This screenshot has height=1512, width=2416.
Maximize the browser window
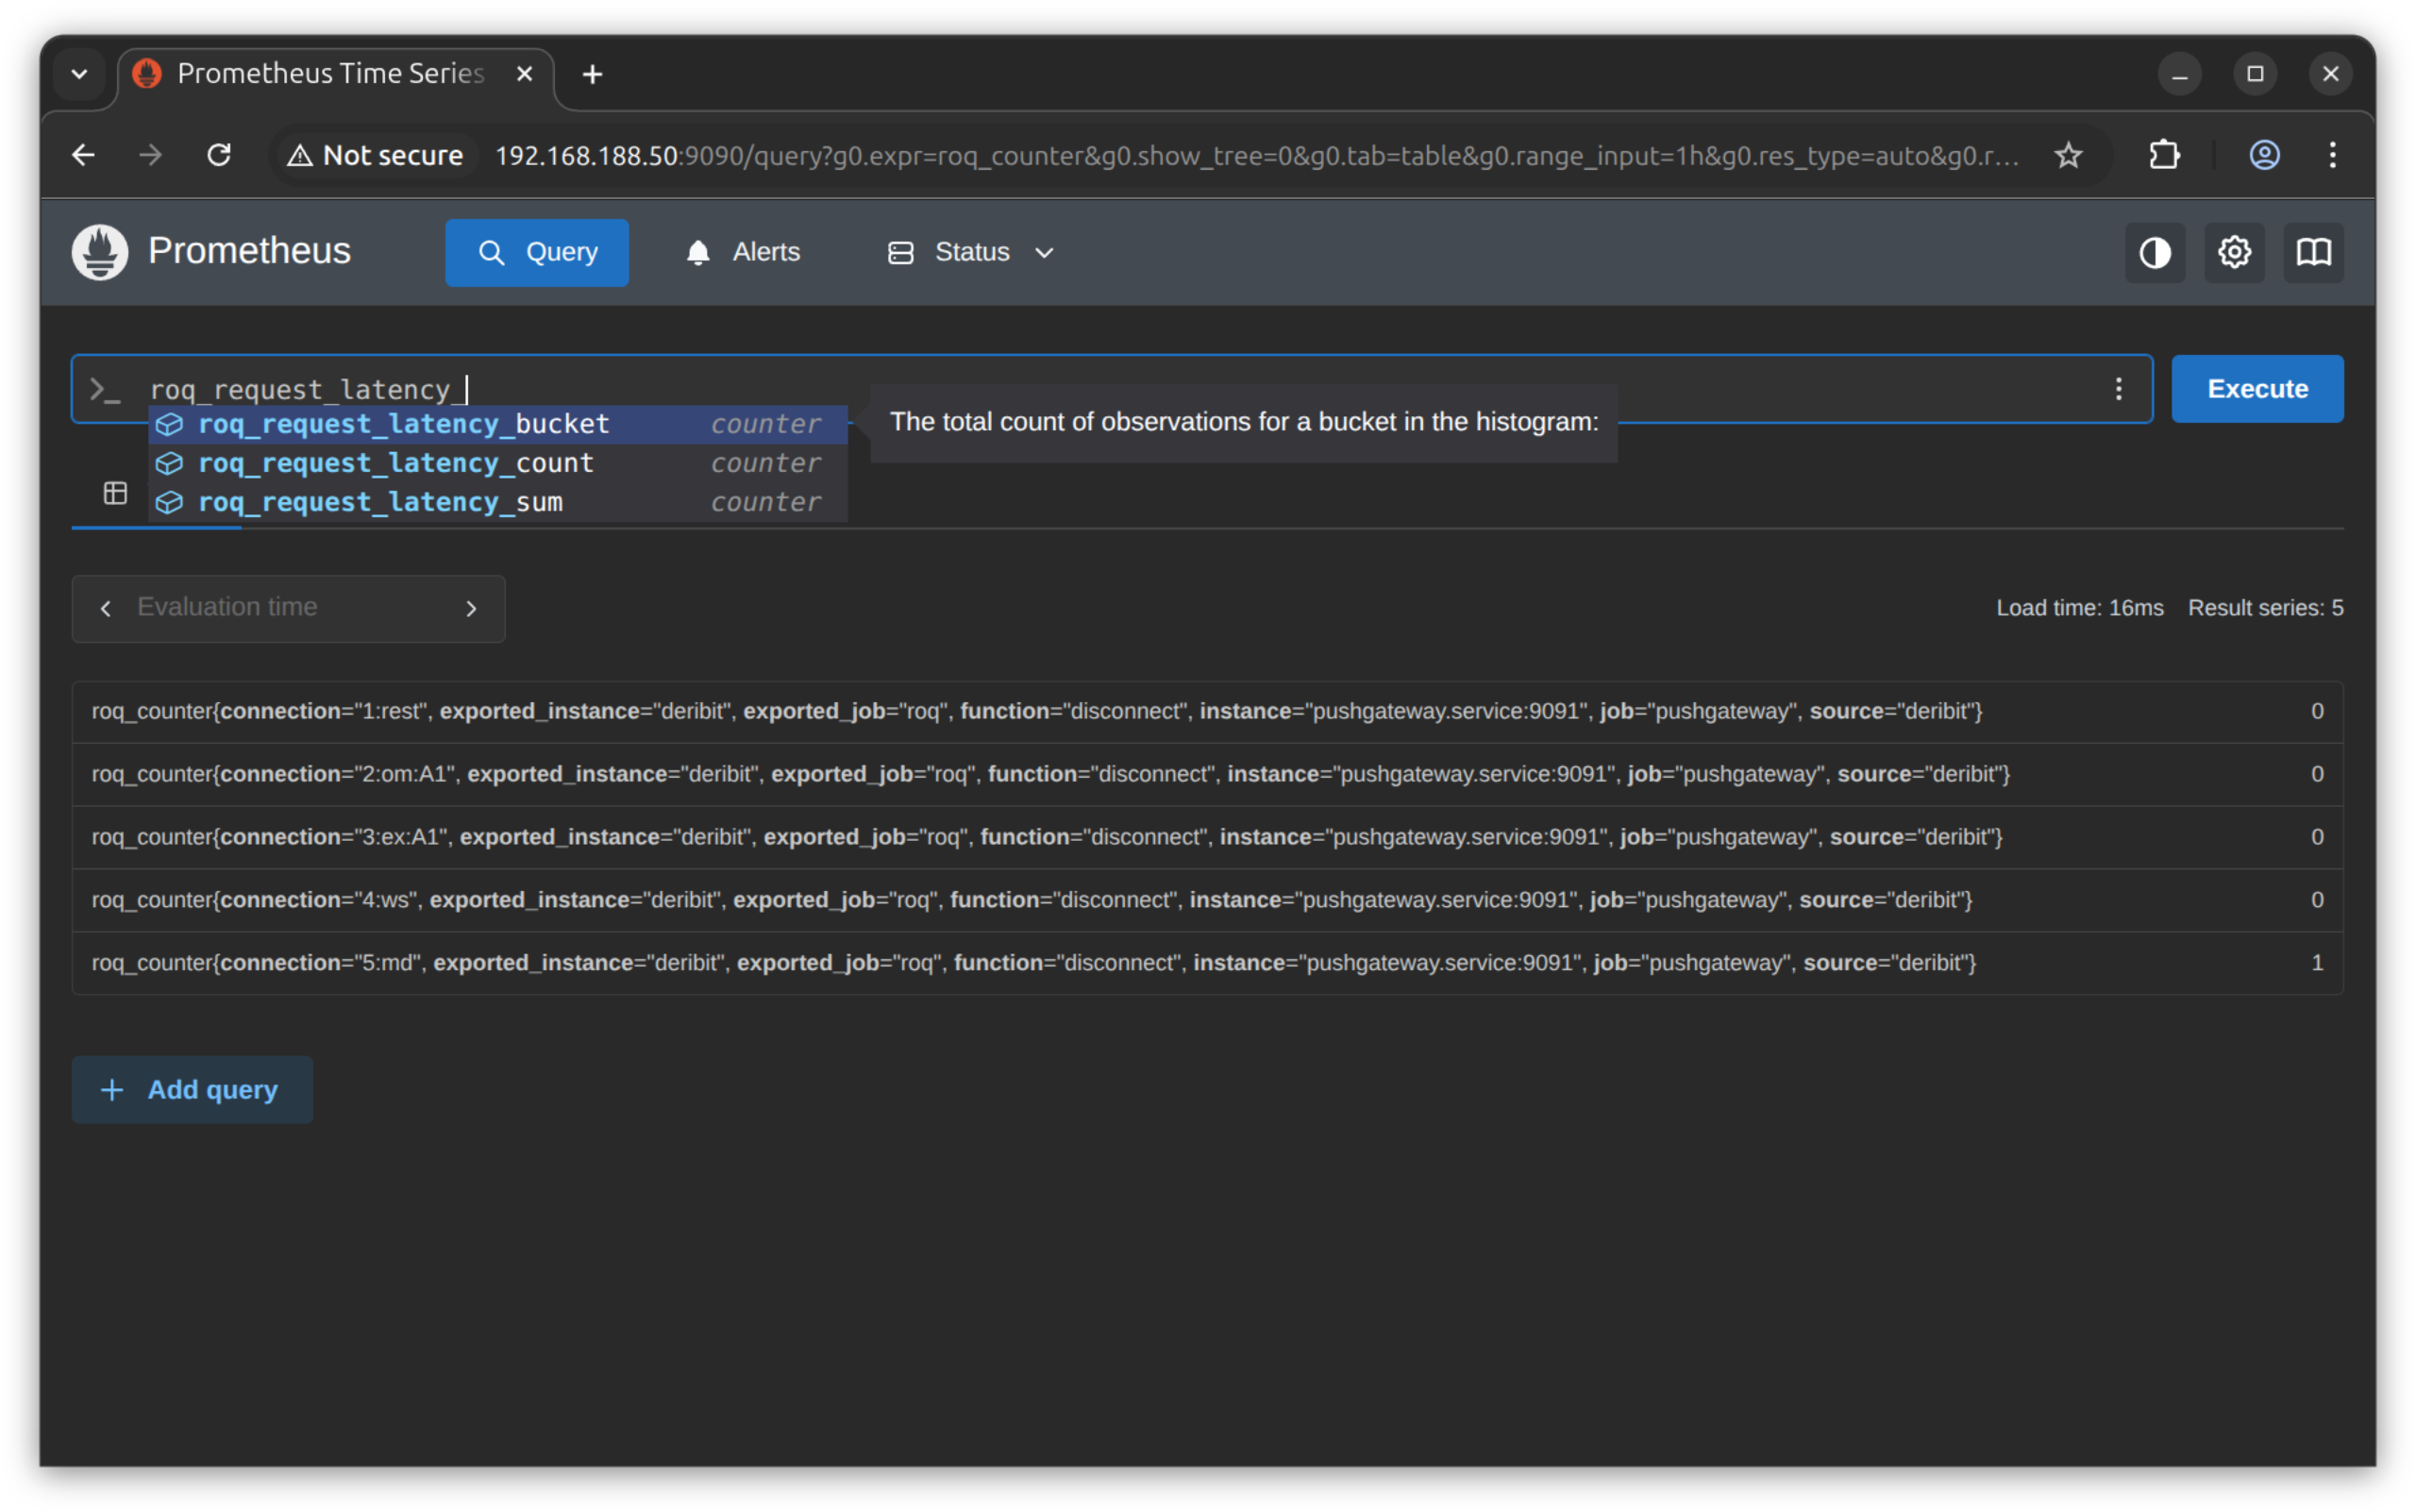pyautogui.click(x=2254, y=74)
